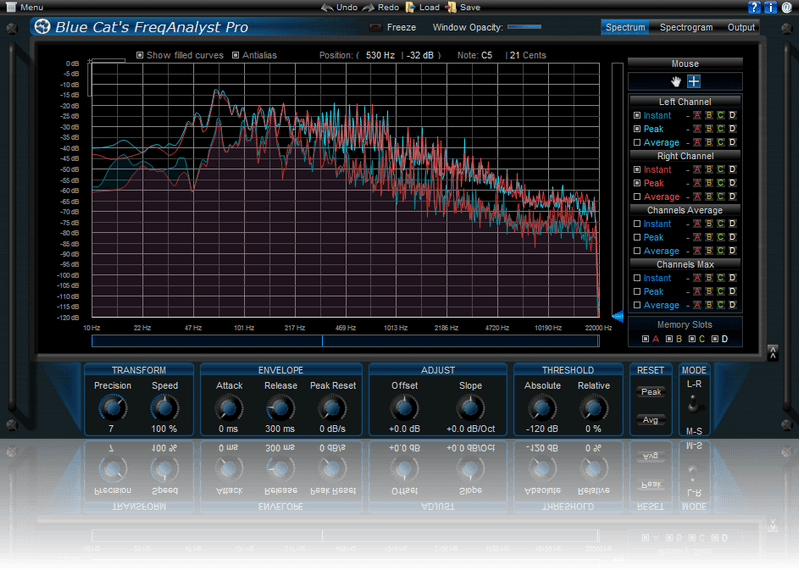Disable Right Channel Peak curve
Screen dimensions: 800x570
(637, 183)
